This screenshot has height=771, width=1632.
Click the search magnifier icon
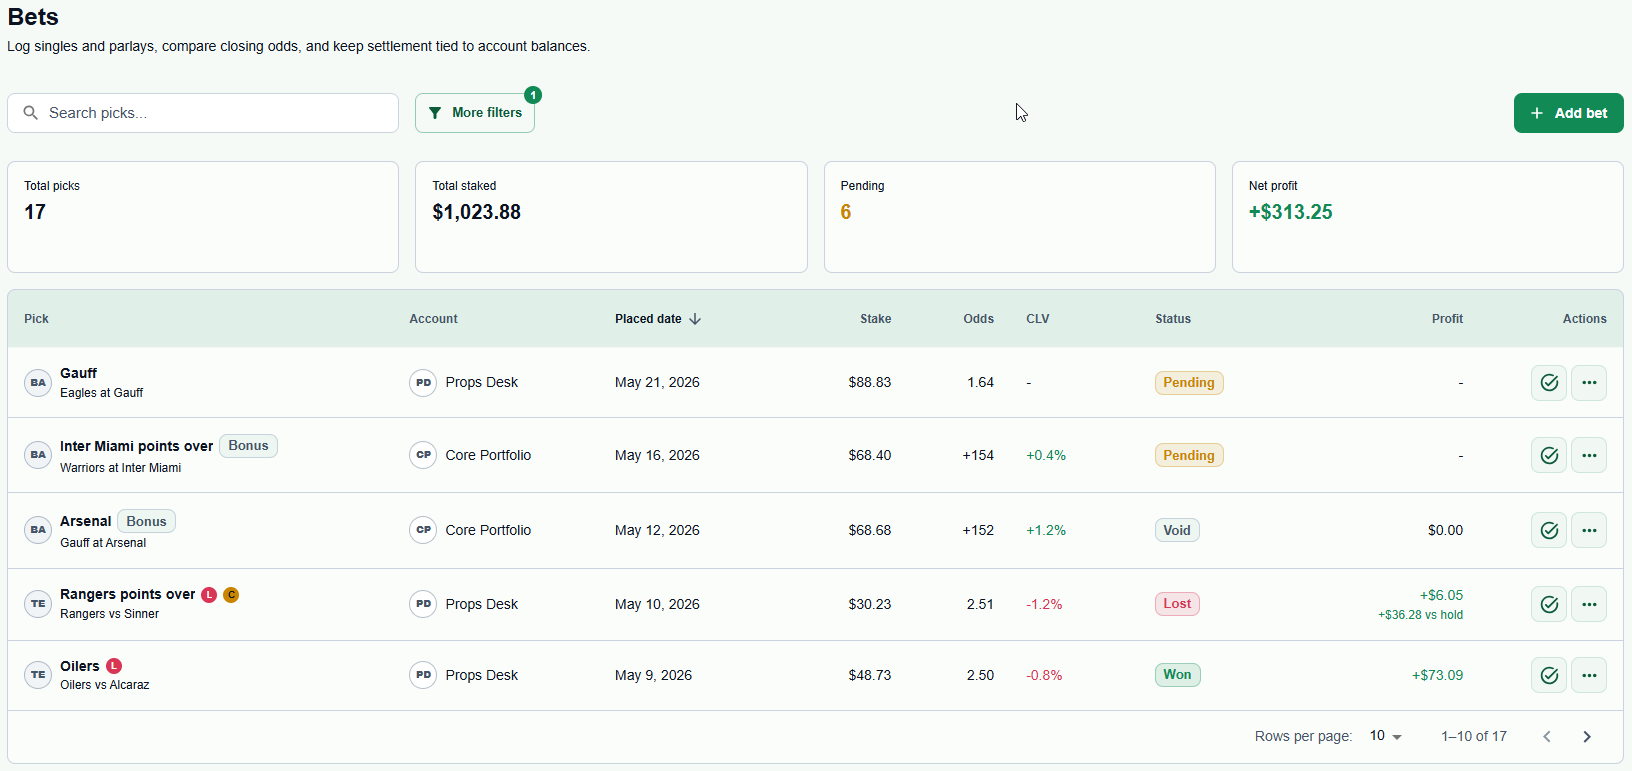pyautogui.click(x=31, y=113)
